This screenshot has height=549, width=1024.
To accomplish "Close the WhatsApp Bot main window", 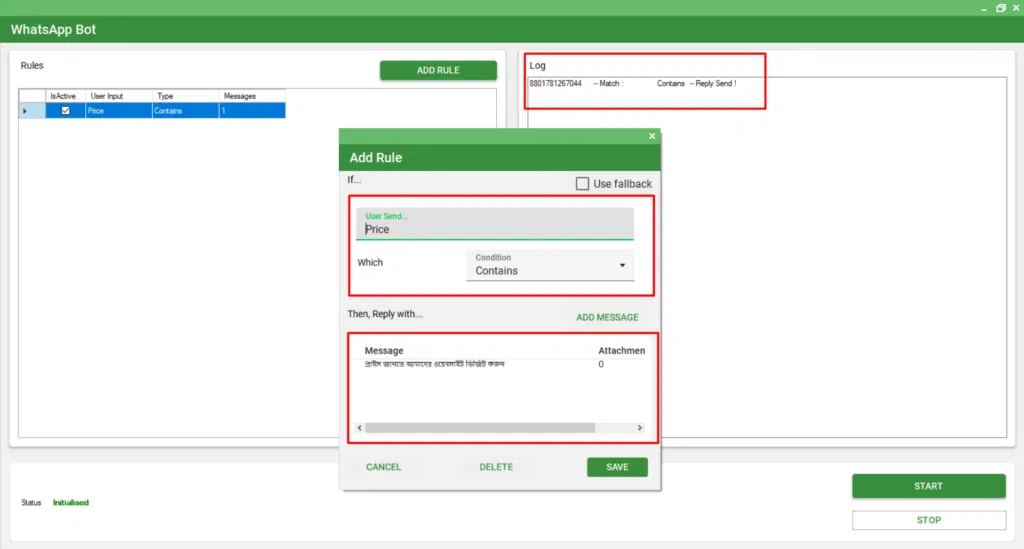I will [x=1016, y=8].
